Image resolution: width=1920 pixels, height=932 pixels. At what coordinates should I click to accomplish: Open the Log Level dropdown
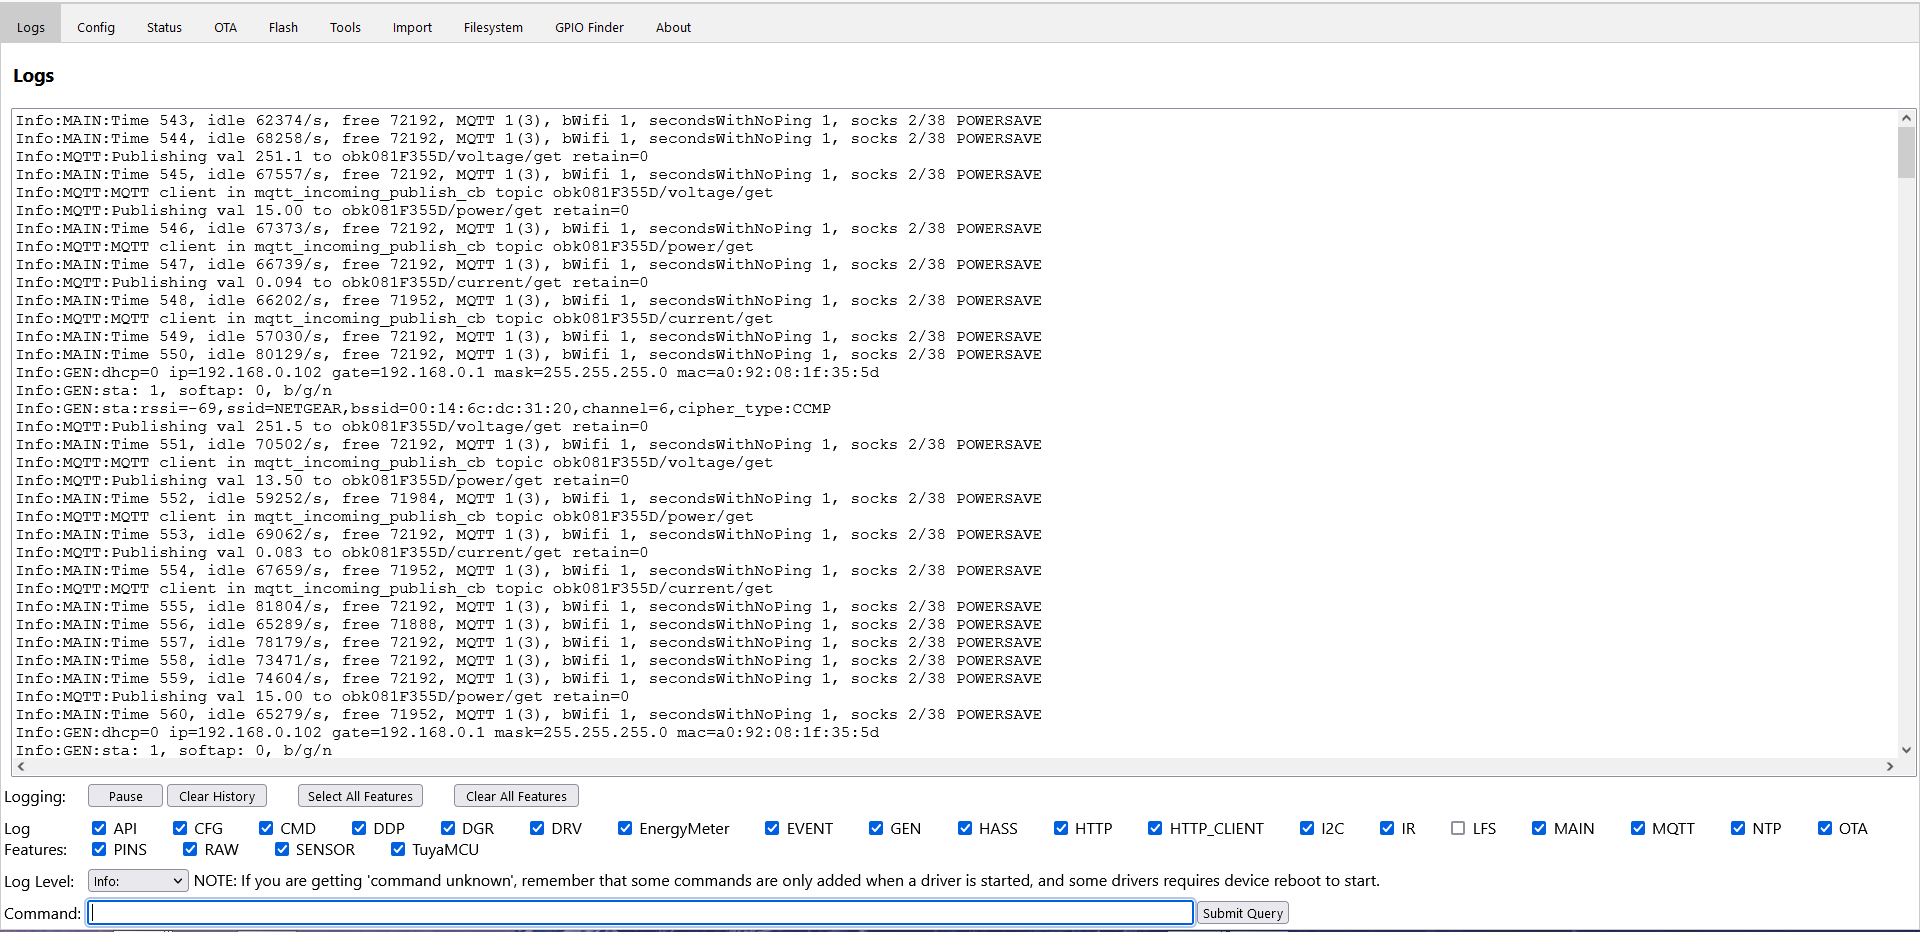137,881
